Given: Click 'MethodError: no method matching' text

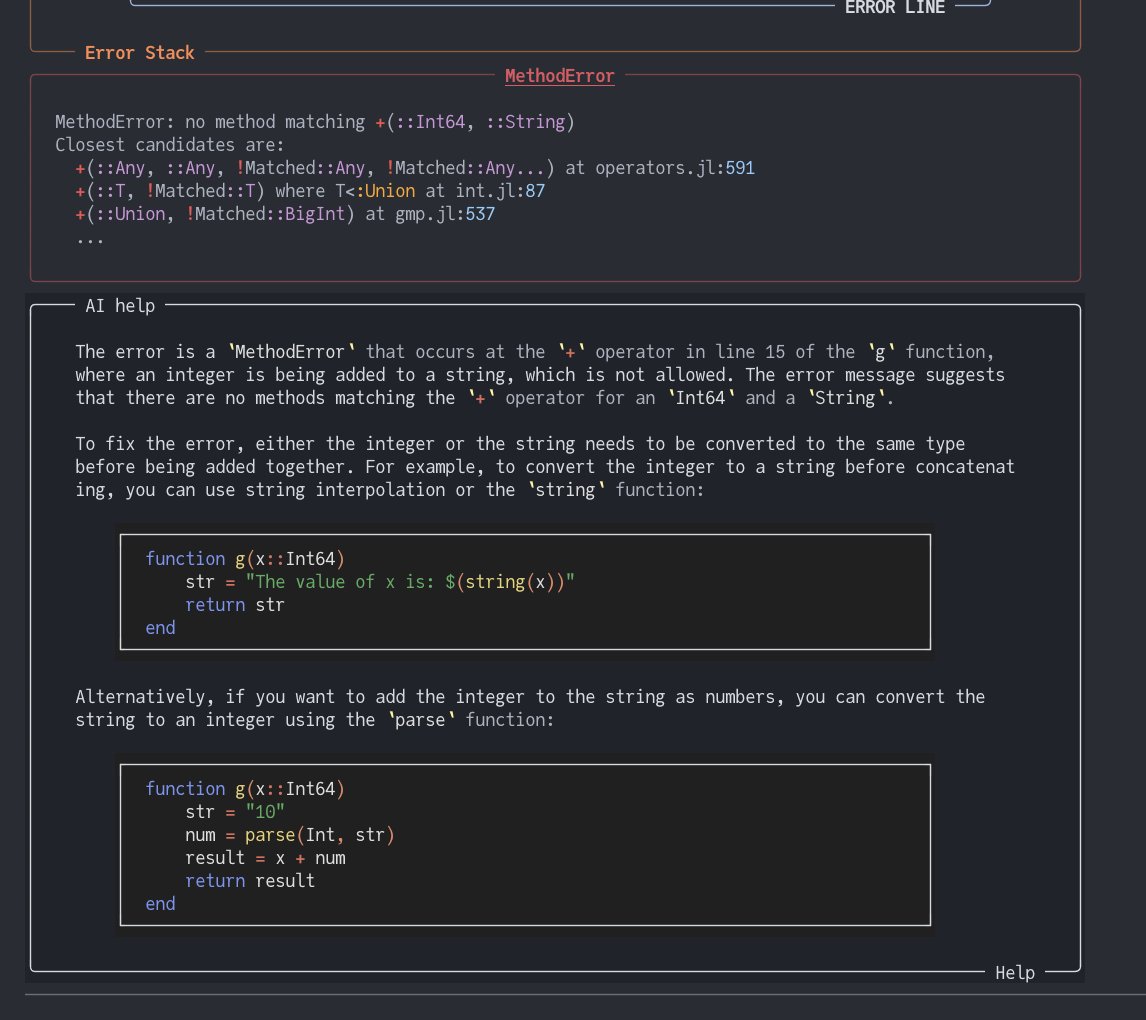Looking at the screenshot, I should [210, 122].
